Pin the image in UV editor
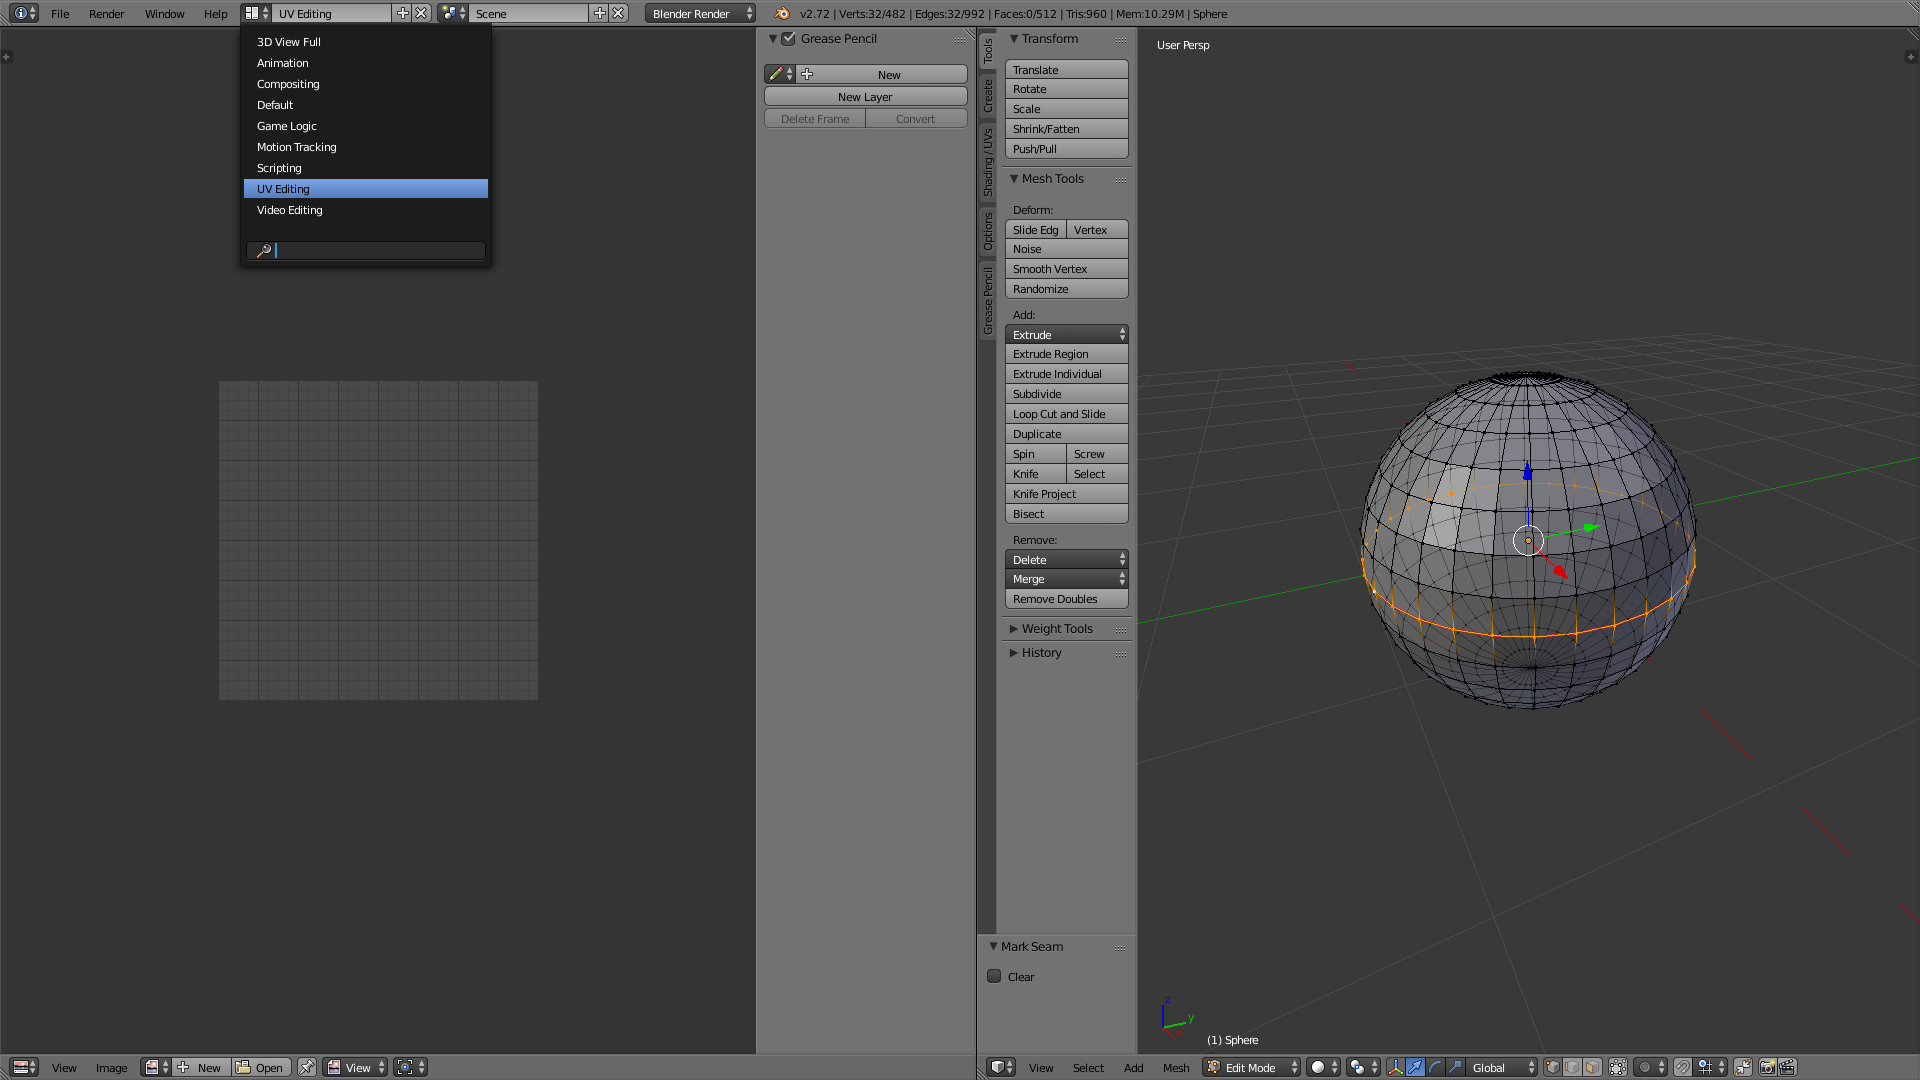 (307, 1067)
